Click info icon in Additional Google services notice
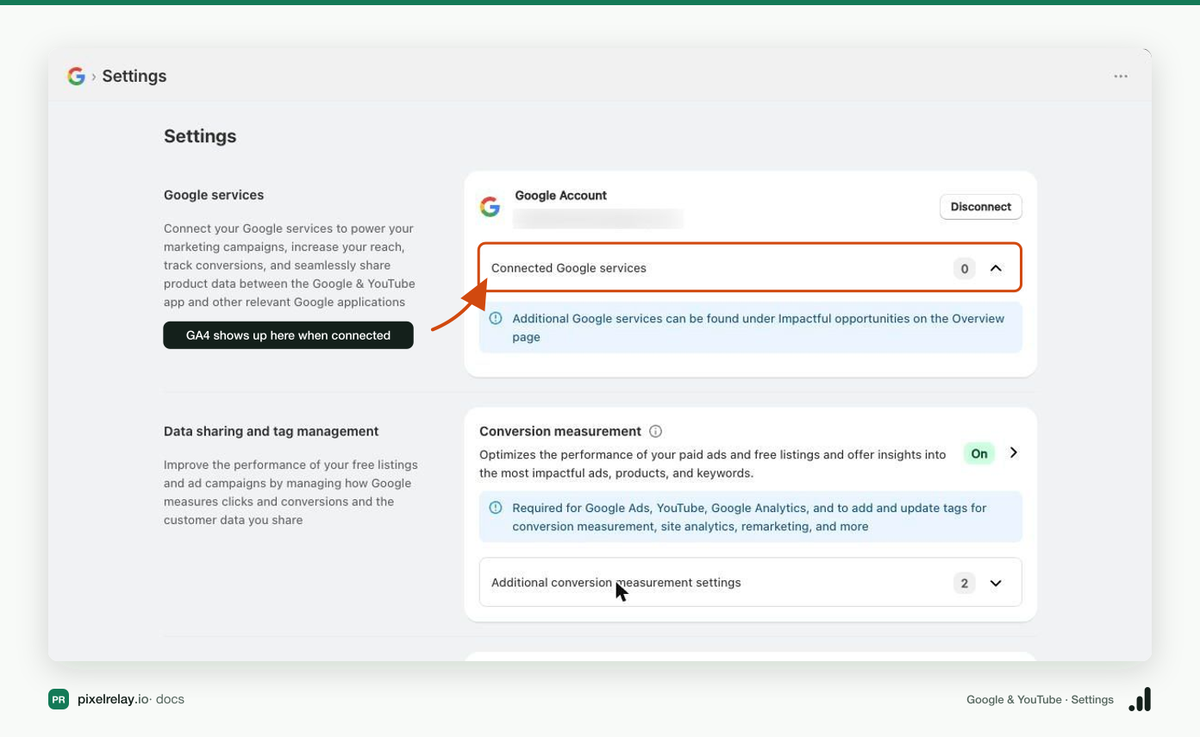The image size is (1200, 737). pos(496,318)
